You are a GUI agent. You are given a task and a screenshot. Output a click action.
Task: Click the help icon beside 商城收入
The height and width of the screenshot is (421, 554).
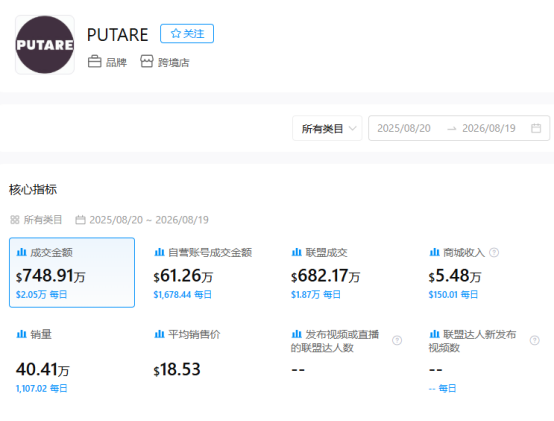coord(494,253)
